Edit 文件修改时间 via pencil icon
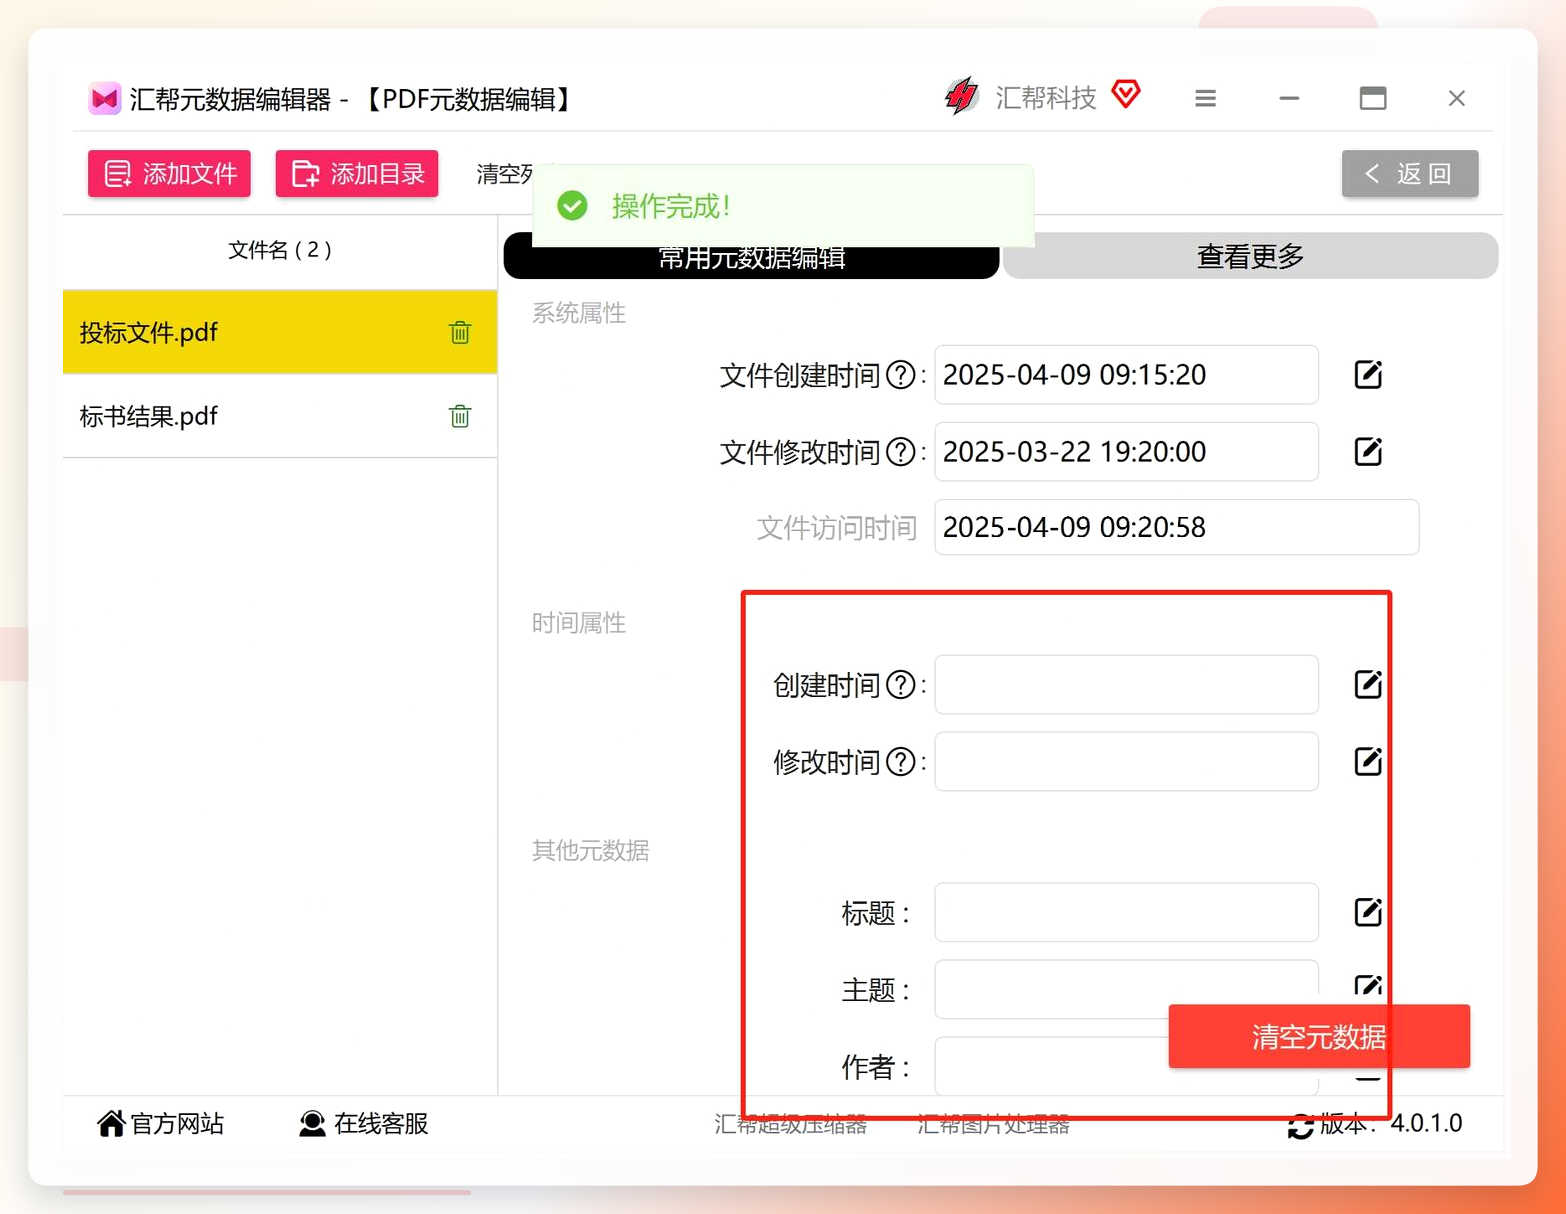Viewport: 1566px width, 1214px height. coord(1368,452)
